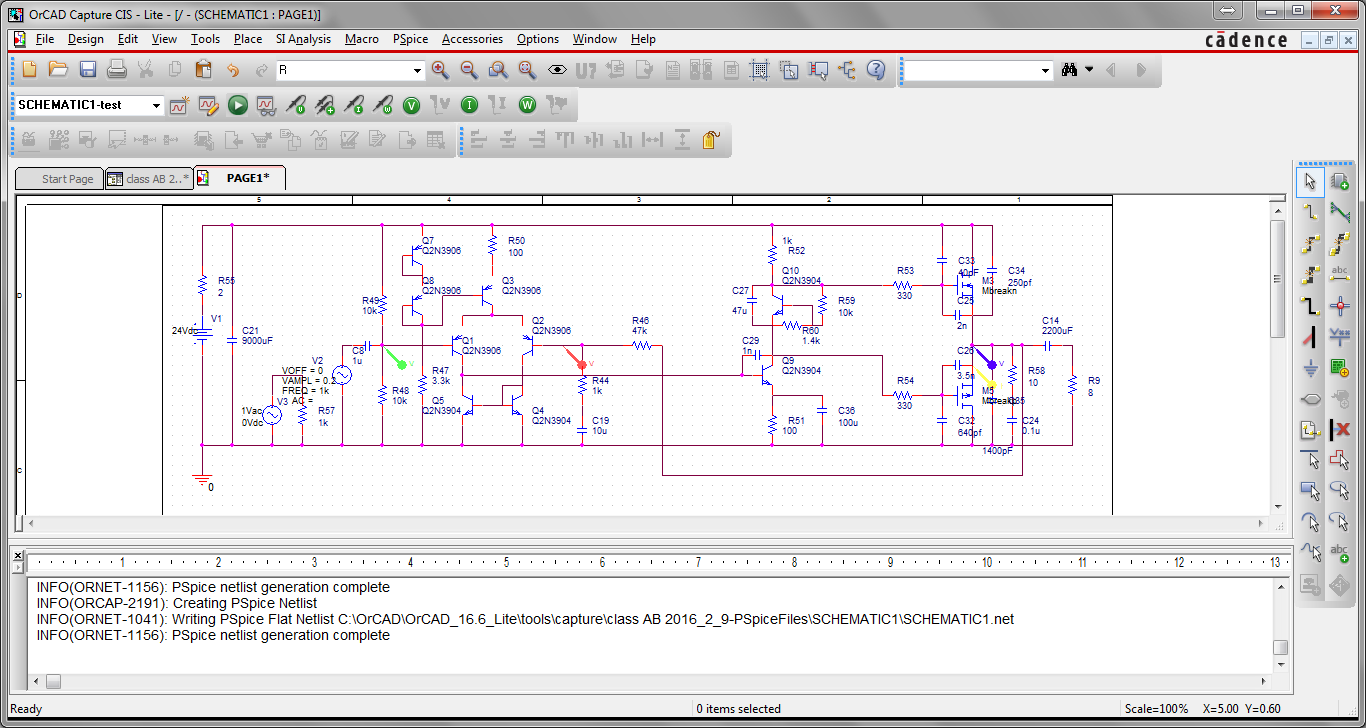View simulation results icon
This screenshot has width=1366, height=728.
click(x=266, y=105)
